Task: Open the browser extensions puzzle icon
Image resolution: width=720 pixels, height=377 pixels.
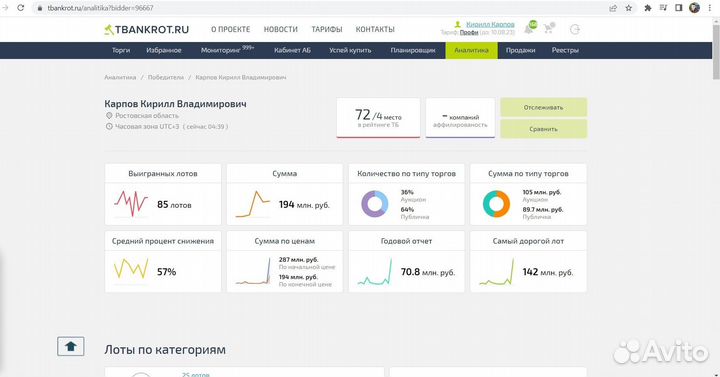Action: [647, 8]
